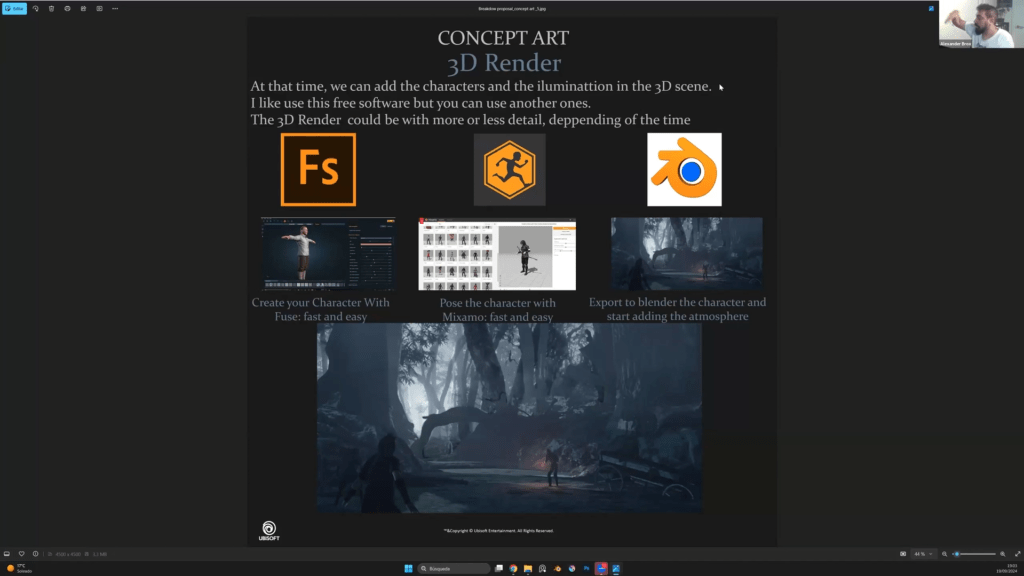This screenshot has height=576, width=1024.
Task: Click the Photos app taskbar icon
Action: point(616,568)
